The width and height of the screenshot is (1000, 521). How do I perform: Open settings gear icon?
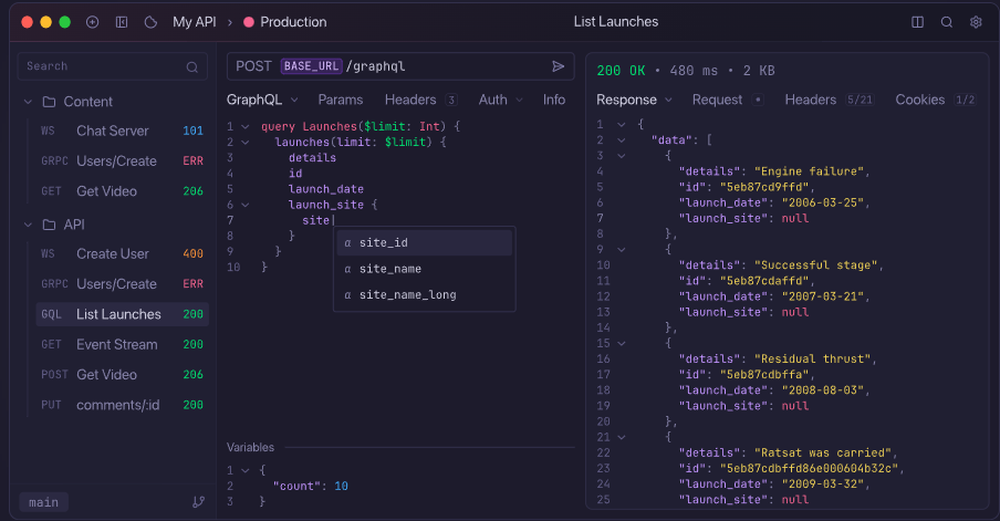coord(975,22)
